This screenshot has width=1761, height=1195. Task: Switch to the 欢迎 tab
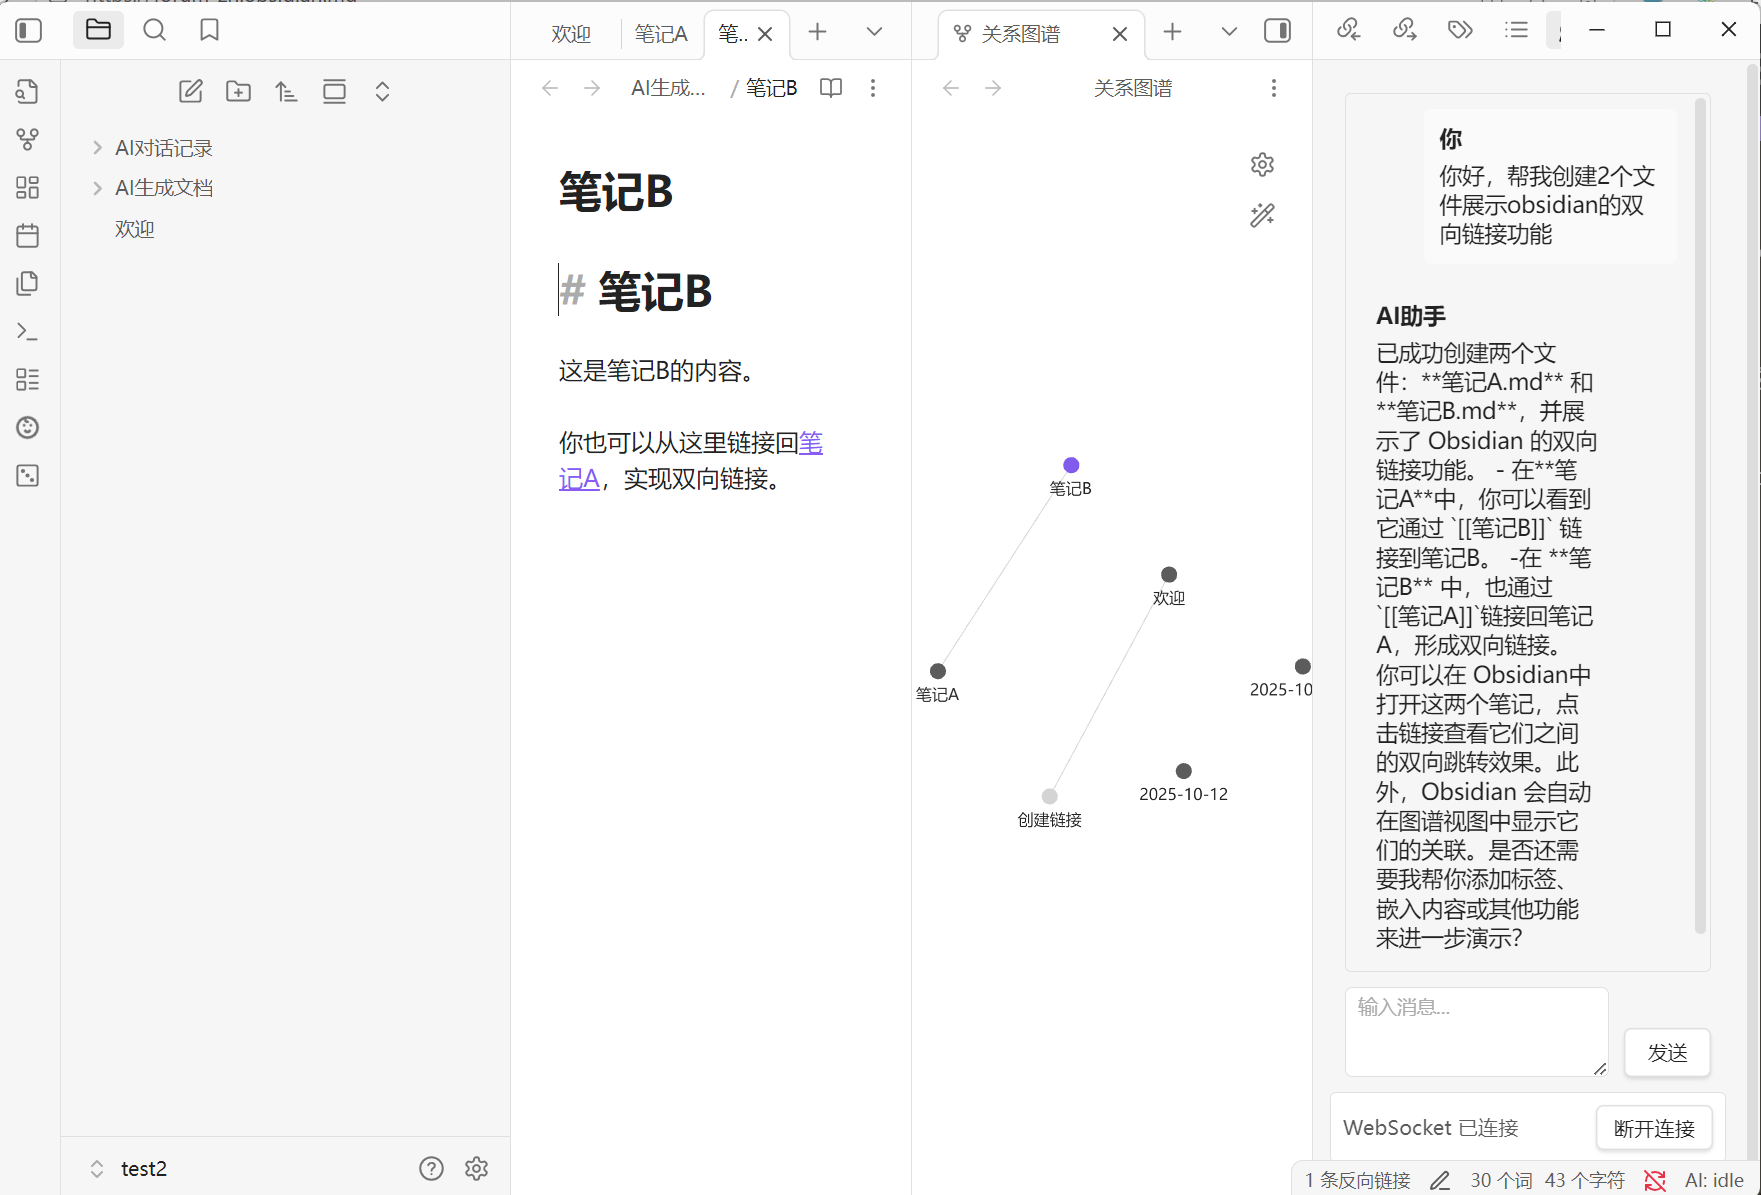(571, 34)
